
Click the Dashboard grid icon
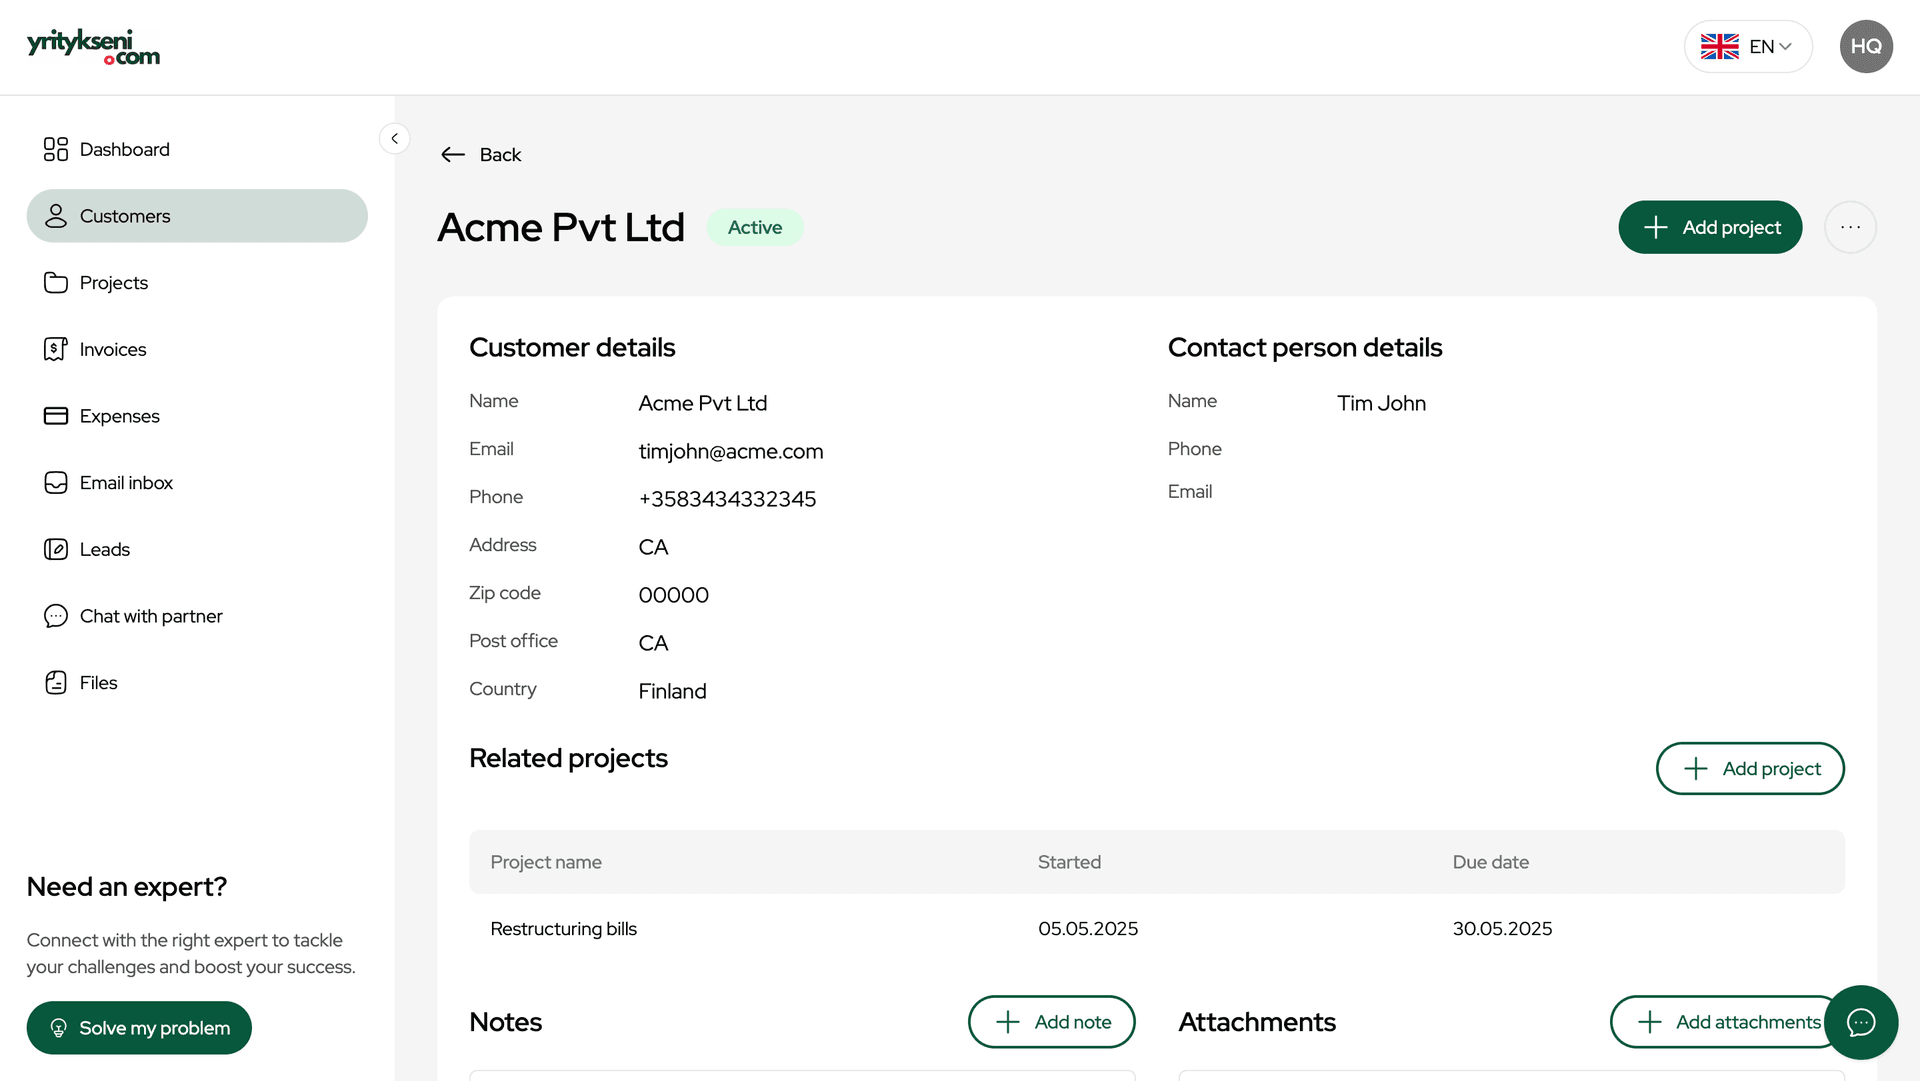pos(56,149)
